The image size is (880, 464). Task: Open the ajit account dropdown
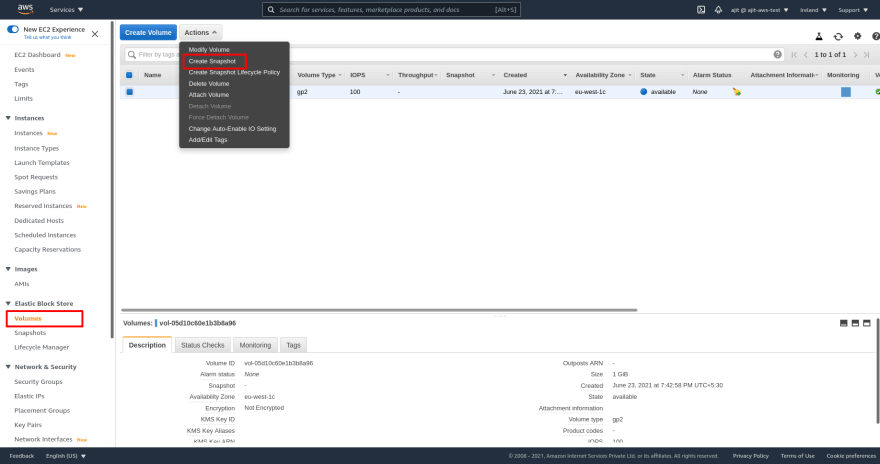click(x=759, y=10)
